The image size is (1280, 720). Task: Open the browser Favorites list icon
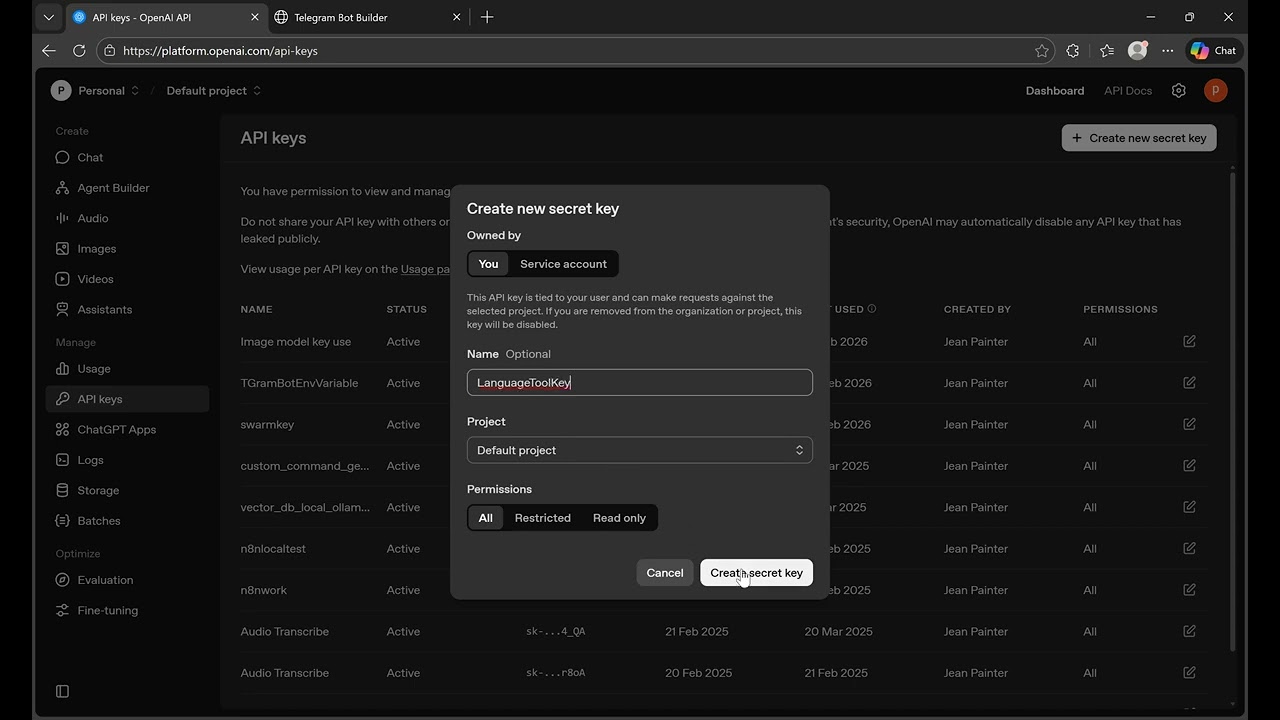[x=1106, y=50]
